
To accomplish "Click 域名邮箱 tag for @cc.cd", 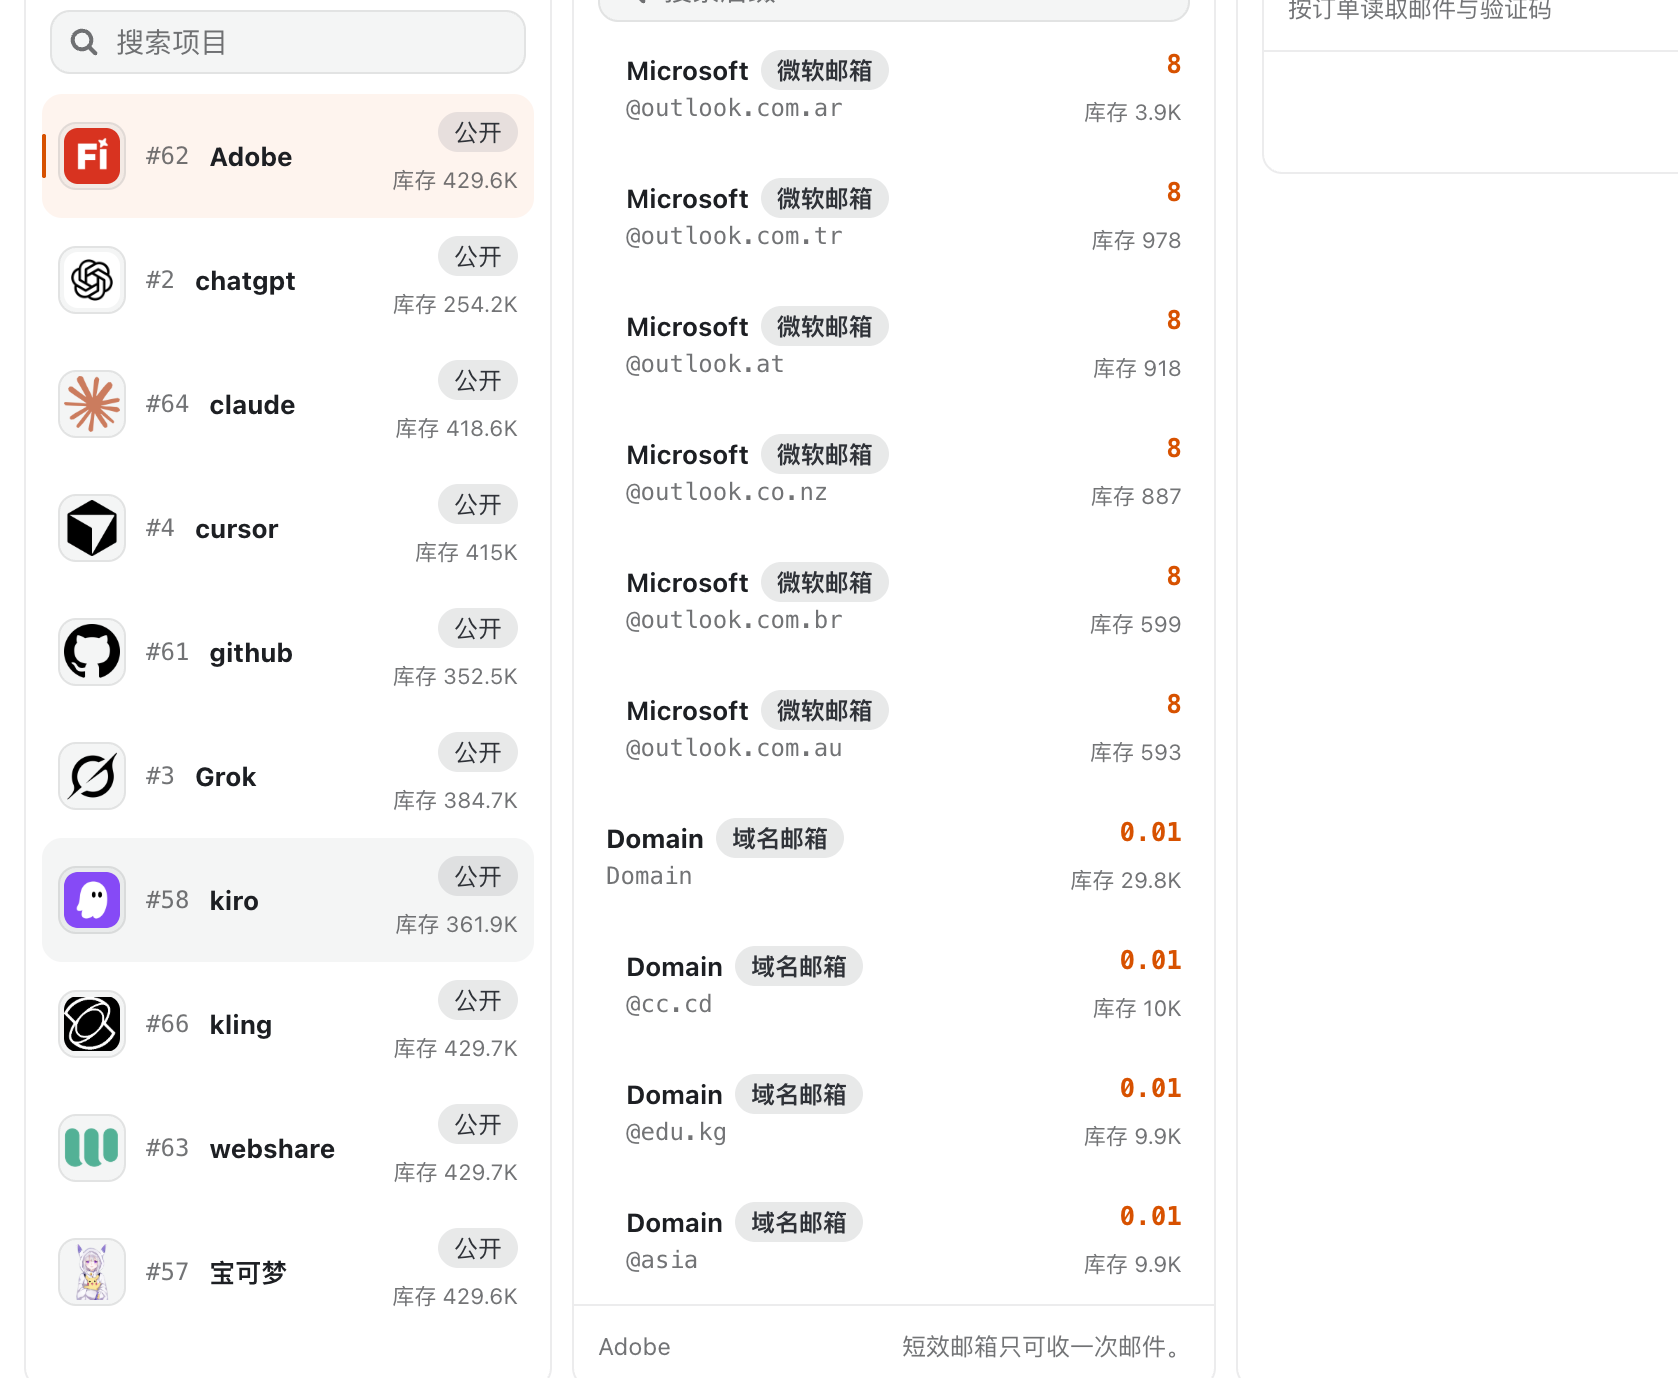I will 799,967.
